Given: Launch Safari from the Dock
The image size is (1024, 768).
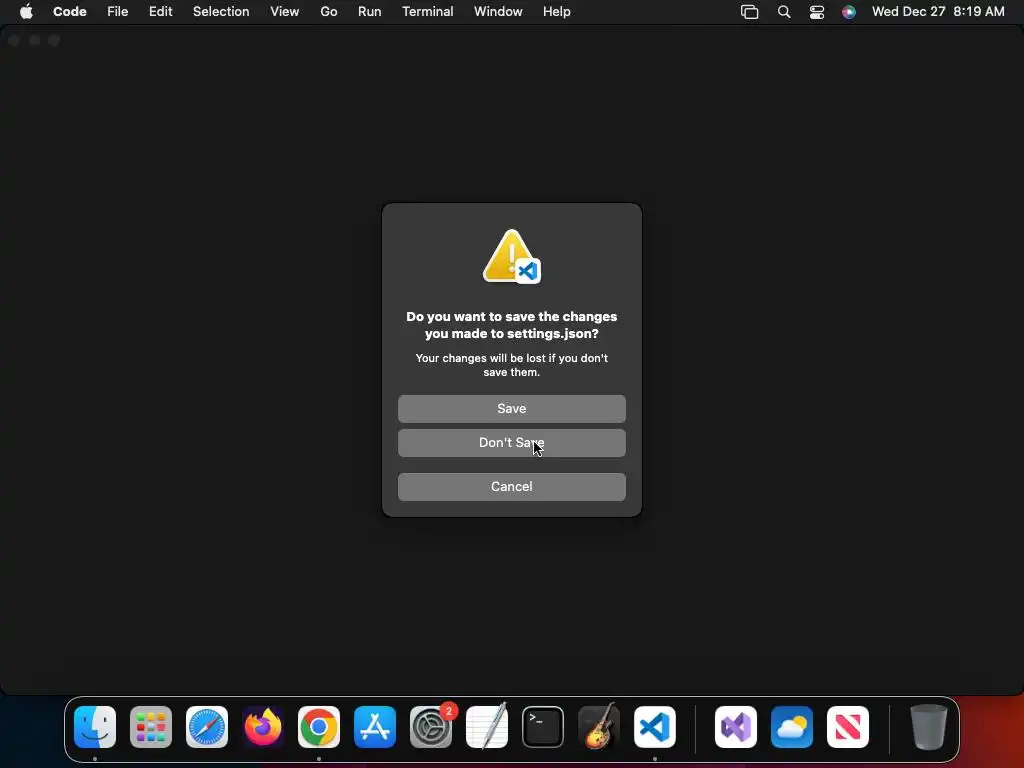Looking at the screenshot, I should [207, 727].
